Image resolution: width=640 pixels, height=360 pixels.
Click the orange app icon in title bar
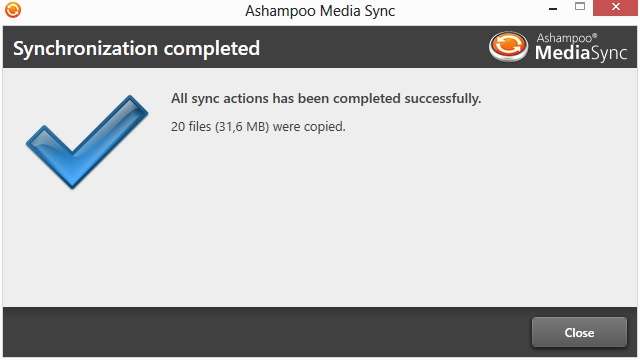click(x=13, y=10)
